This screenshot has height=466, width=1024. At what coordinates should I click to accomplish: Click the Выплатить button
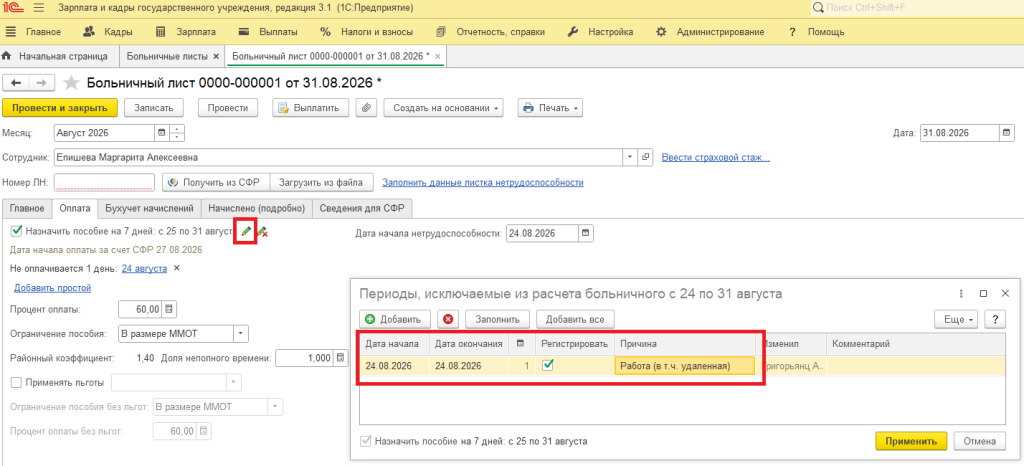point(310,108)
